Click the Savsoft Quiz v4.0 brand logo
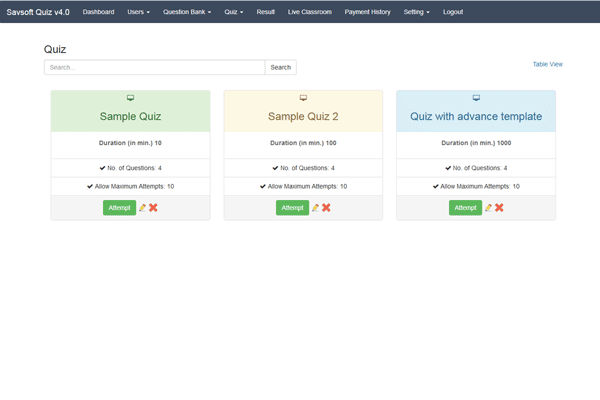The width and height of the screenshot is (600, 400). [38, 12]
